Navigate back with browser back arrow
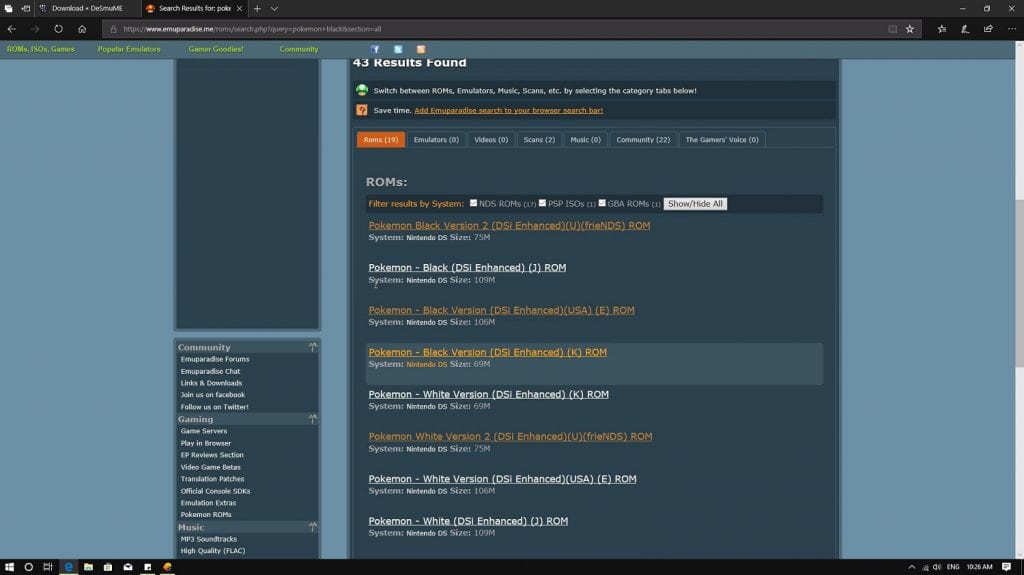 click(12, 29)
